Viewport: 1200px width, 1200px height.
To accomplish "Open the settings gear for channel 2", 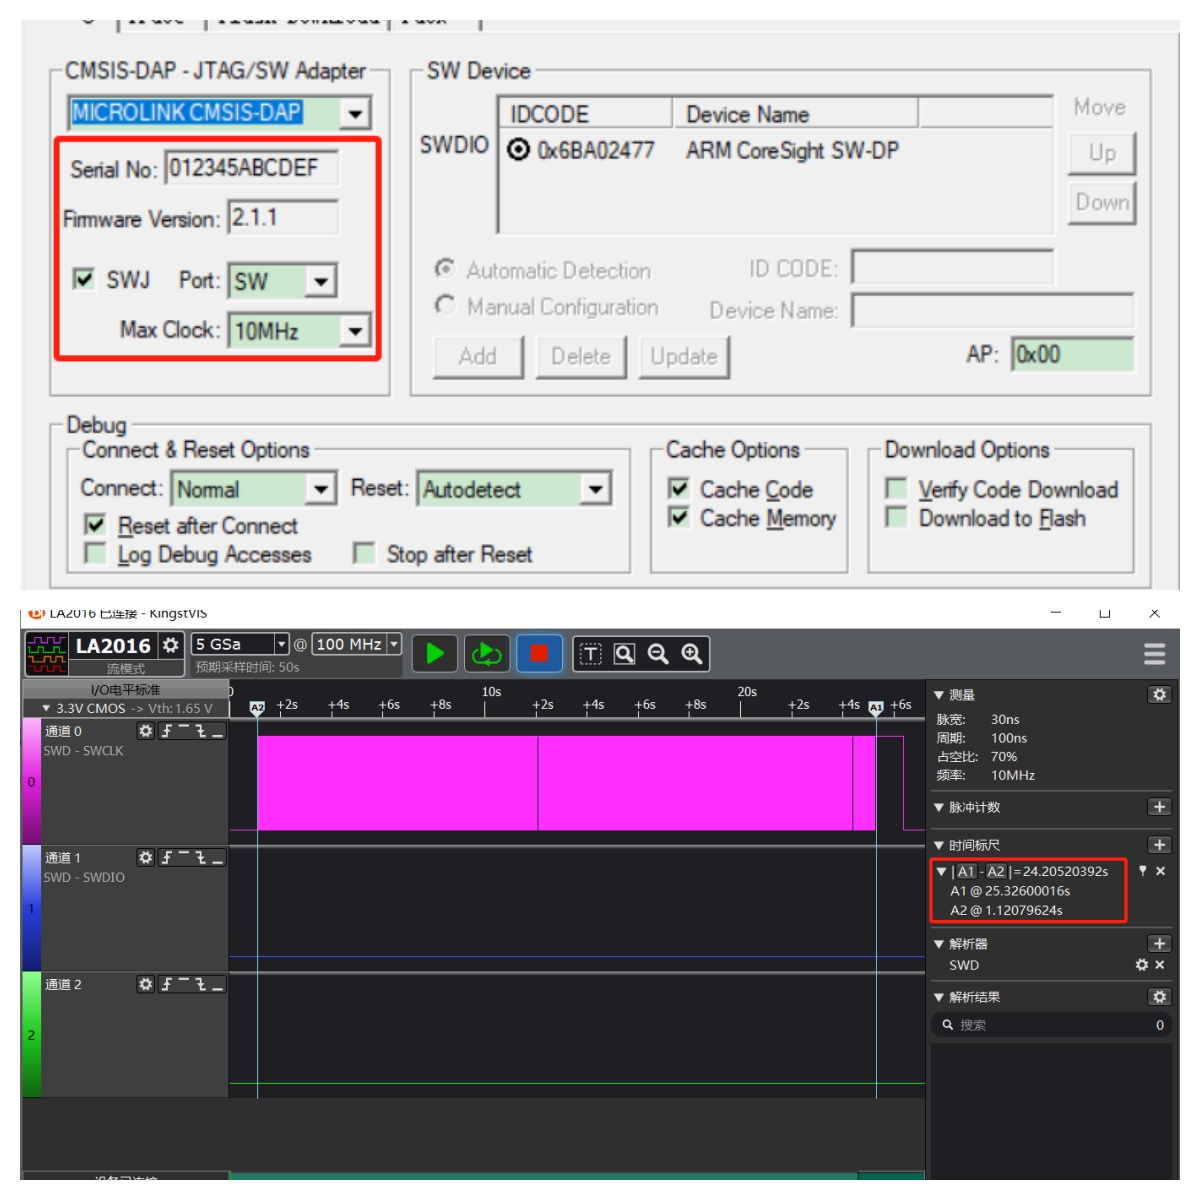I will coord(146,985).
